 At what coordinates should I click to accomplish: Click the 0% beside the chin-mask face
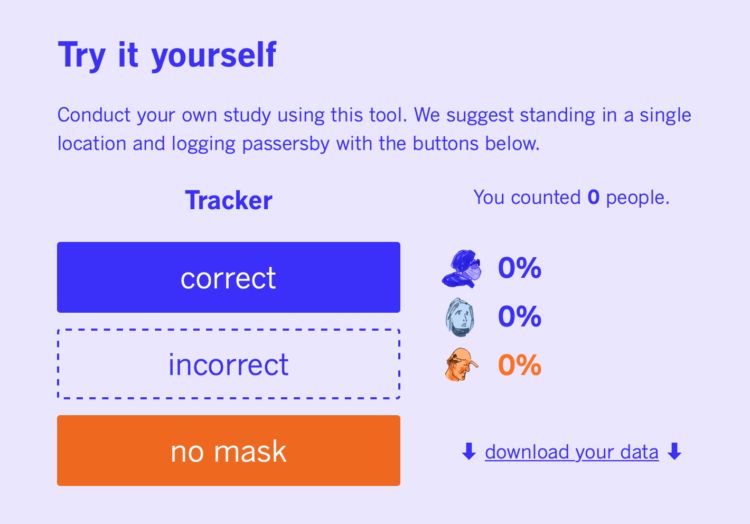pyautogui.click(x=519, y=317)
